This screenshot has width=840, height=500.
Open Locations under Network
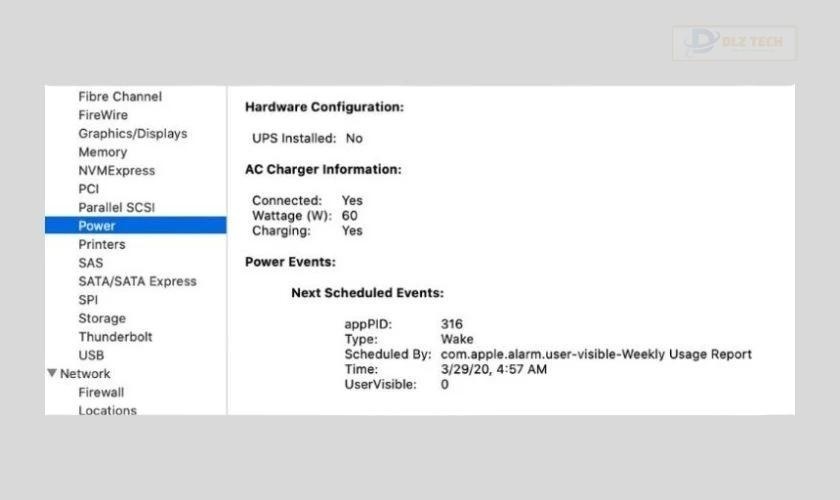tap(107, 410)
